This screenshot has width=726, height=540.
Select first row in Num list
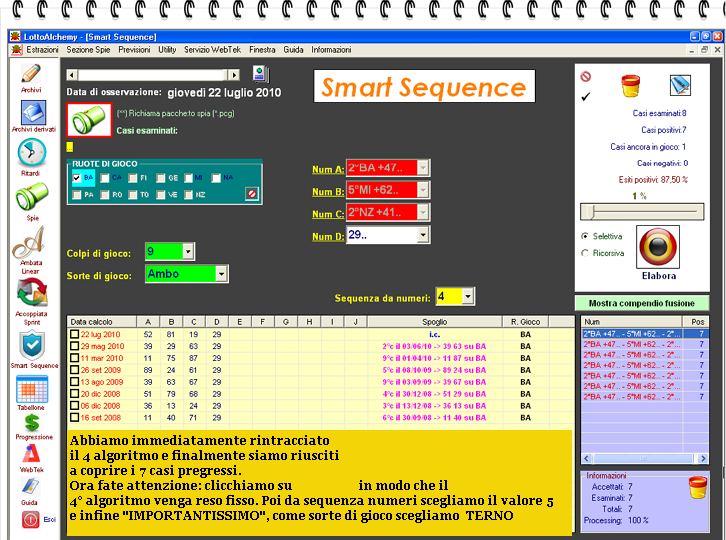(x=645, y=333)
